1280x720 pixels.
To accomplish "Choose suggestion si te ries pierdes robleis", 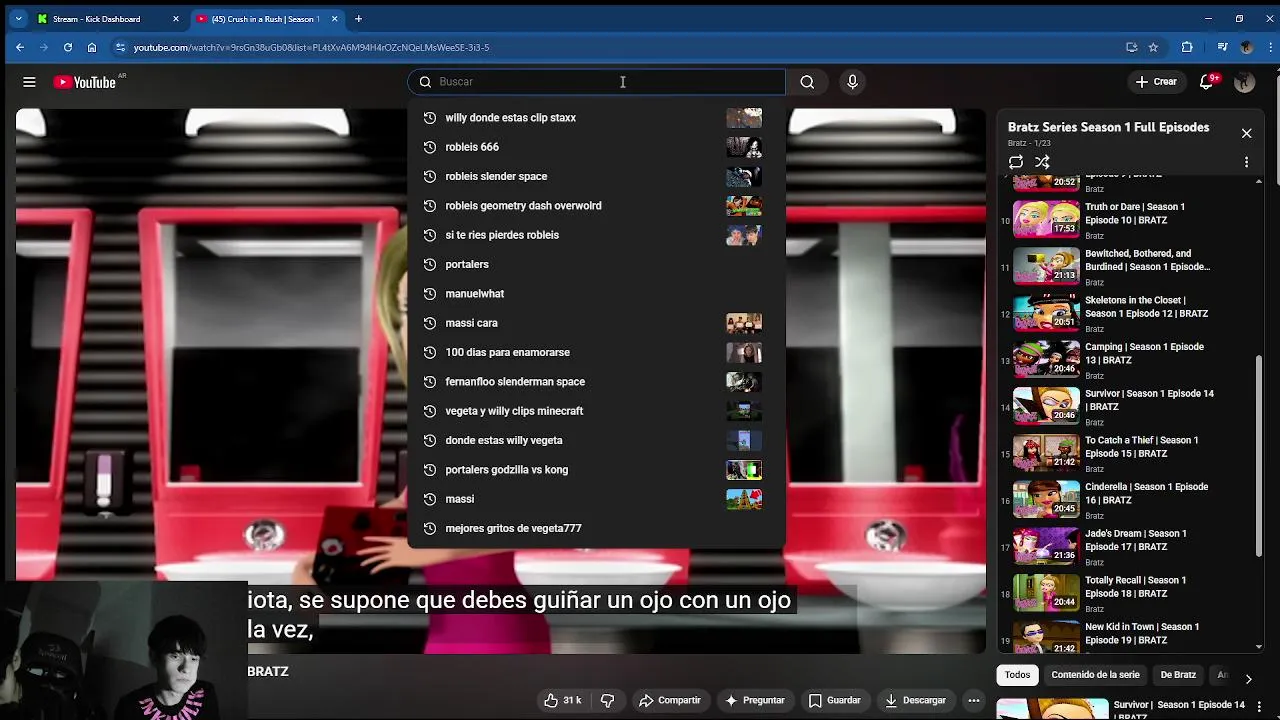I will (596, 235).
